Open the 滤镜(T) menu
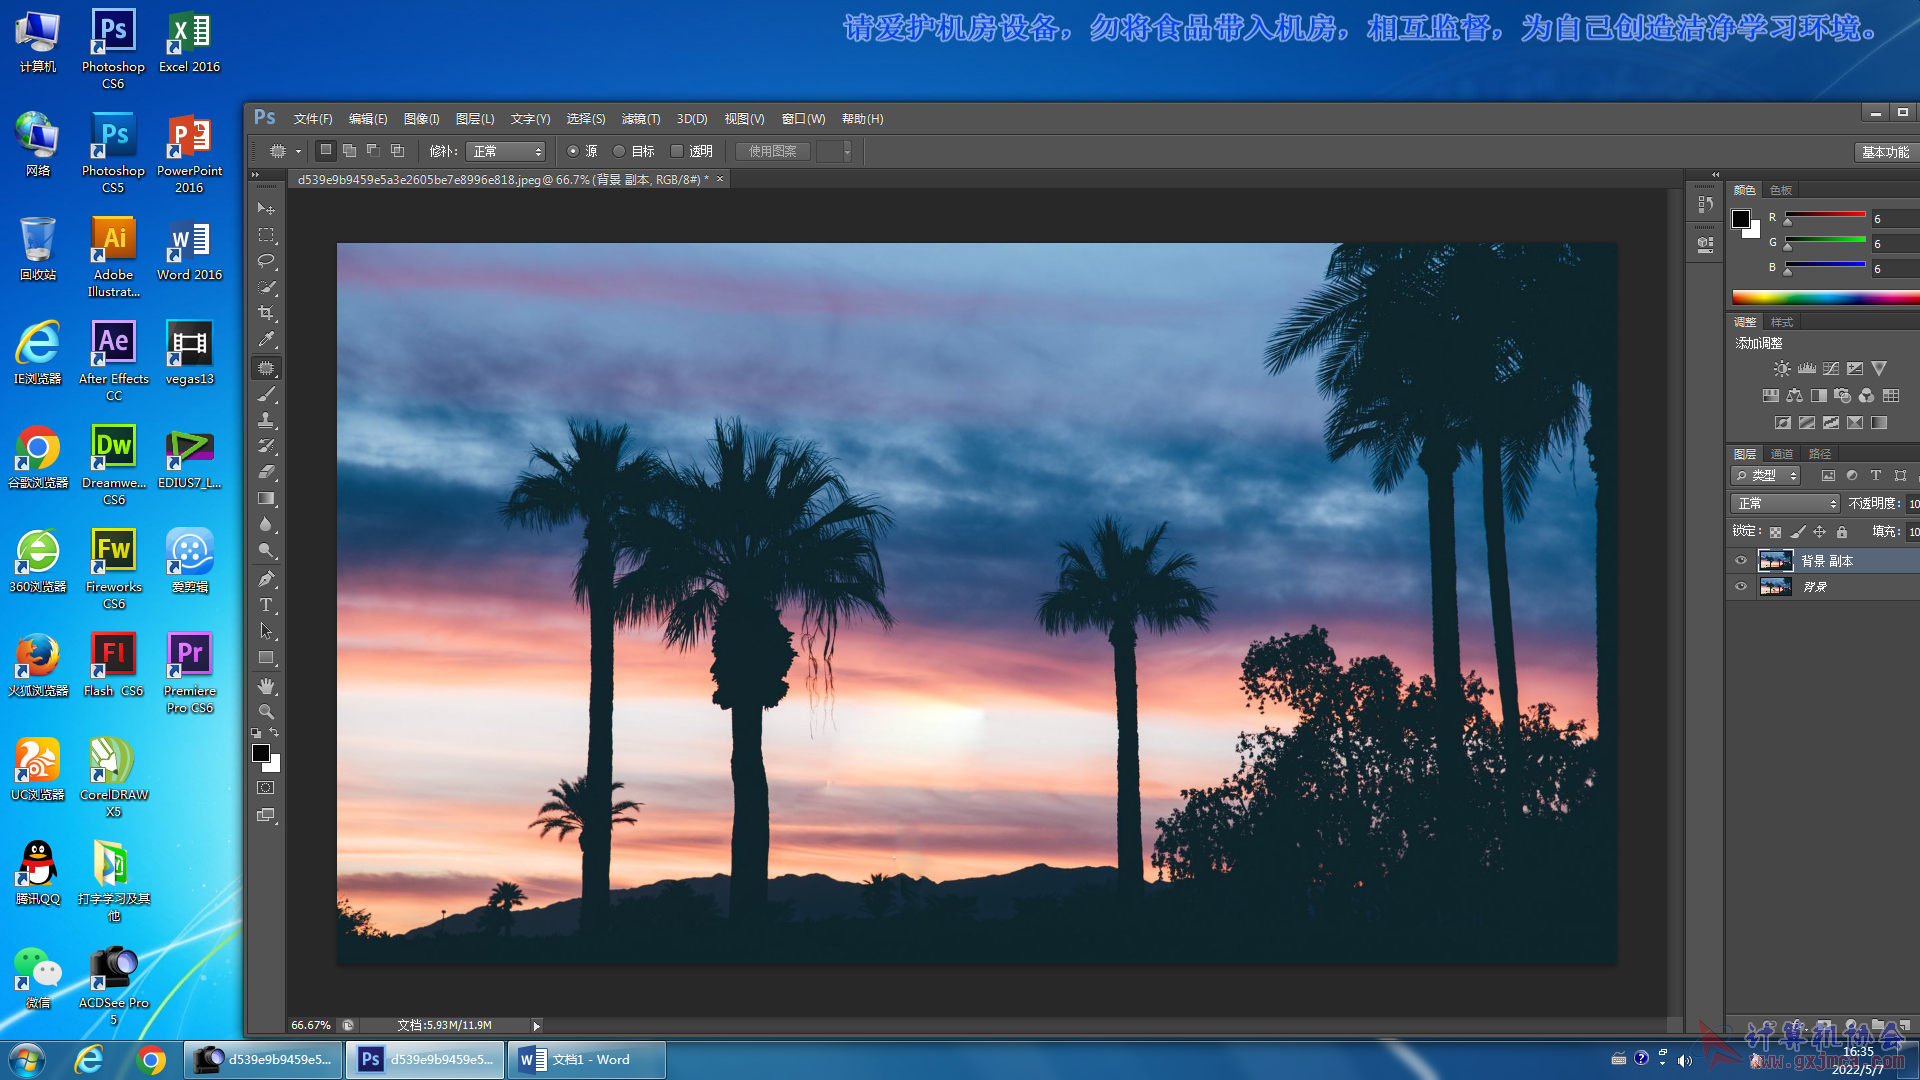The image size is (1920, 1080). (640, 119)
